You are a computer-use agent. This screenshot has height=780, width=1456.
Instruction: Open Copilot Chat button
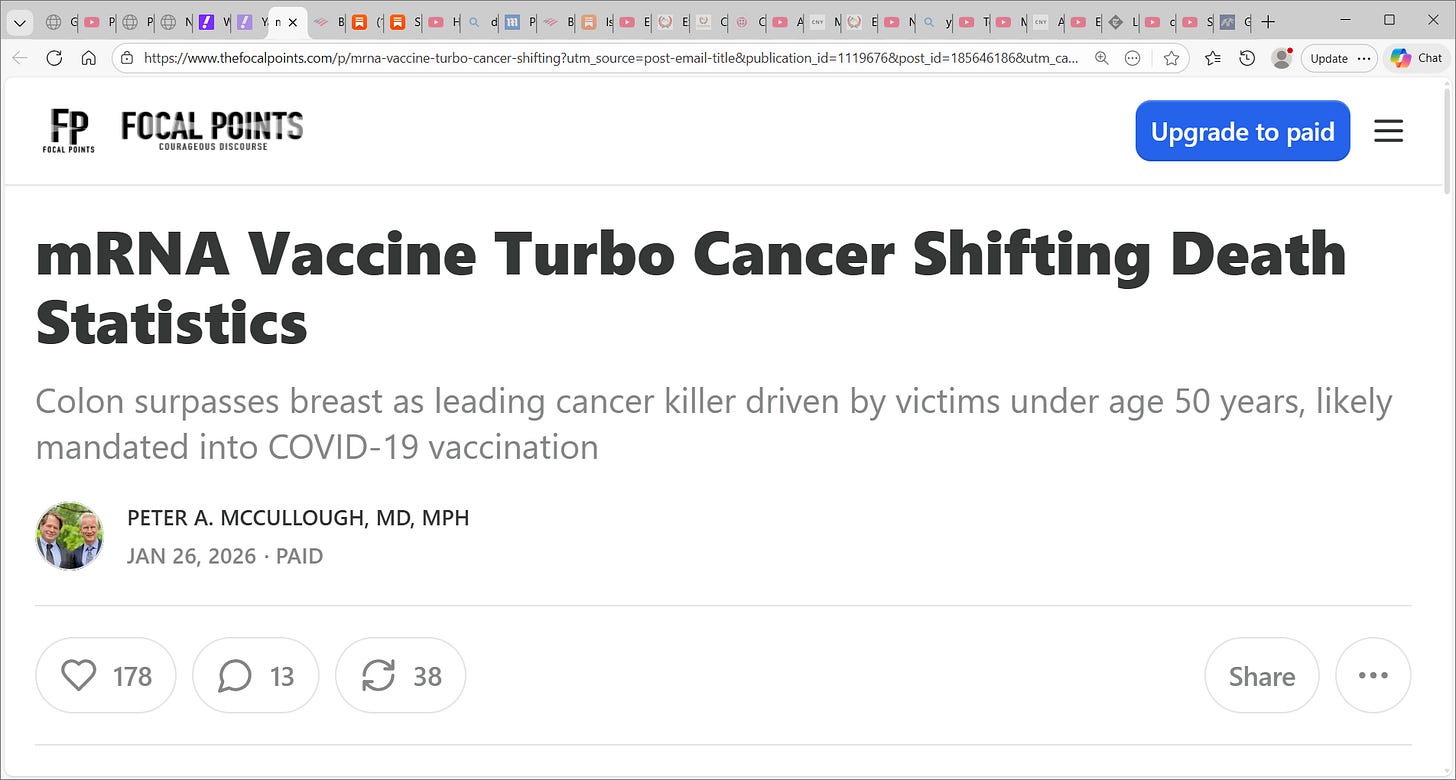1416,58
